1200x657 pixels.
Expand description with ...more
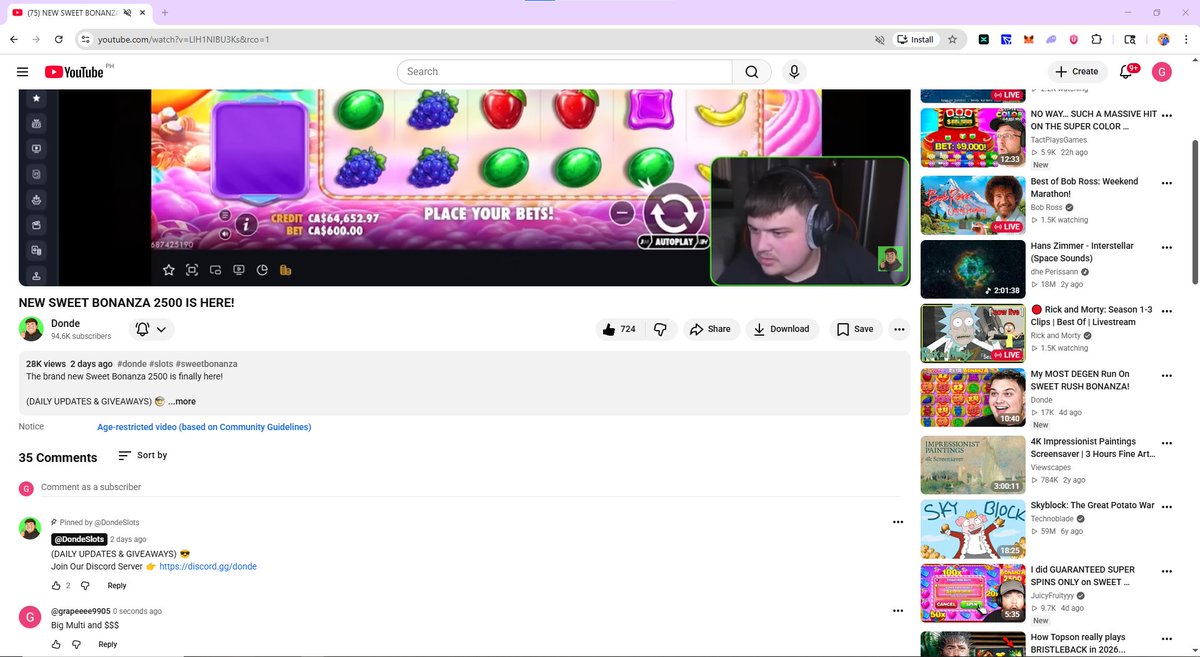(182, 401)
